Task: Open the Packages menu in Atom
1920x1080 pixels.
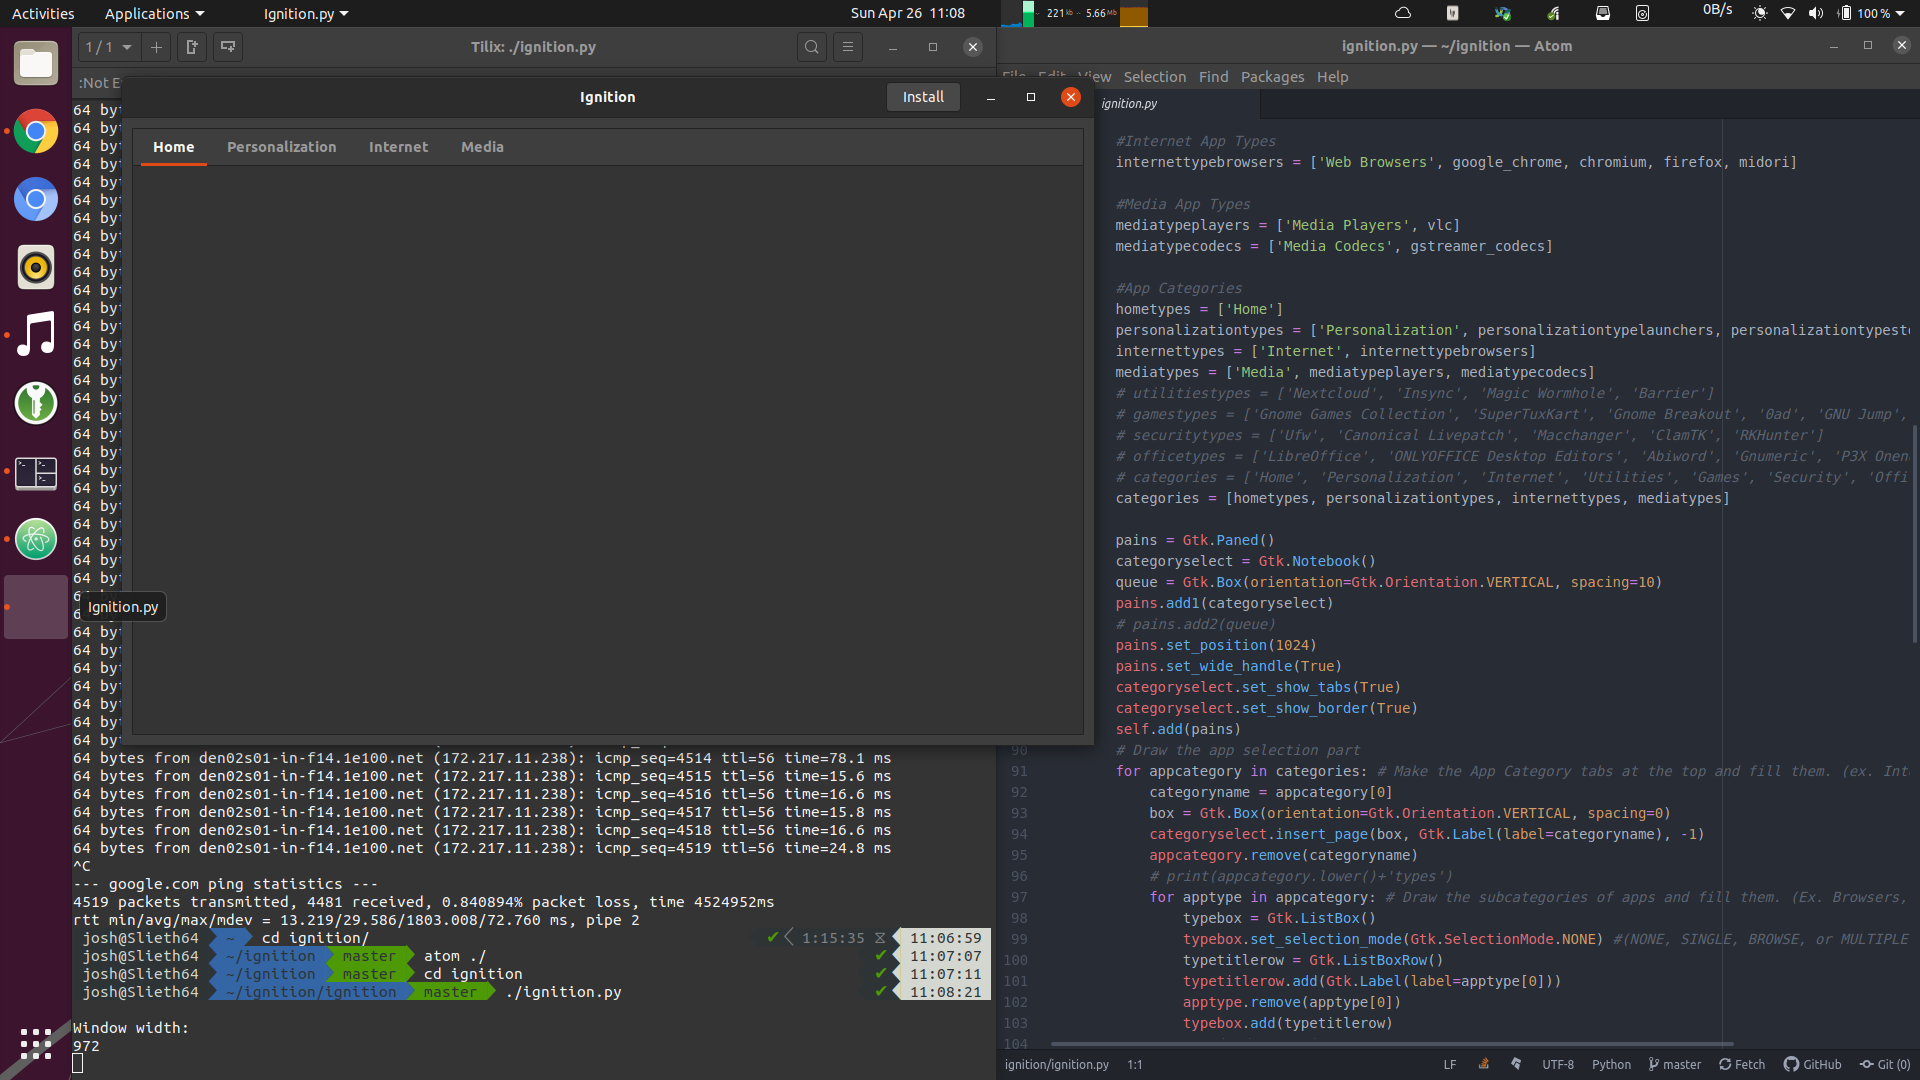Action: click(x=1271, y=75)
